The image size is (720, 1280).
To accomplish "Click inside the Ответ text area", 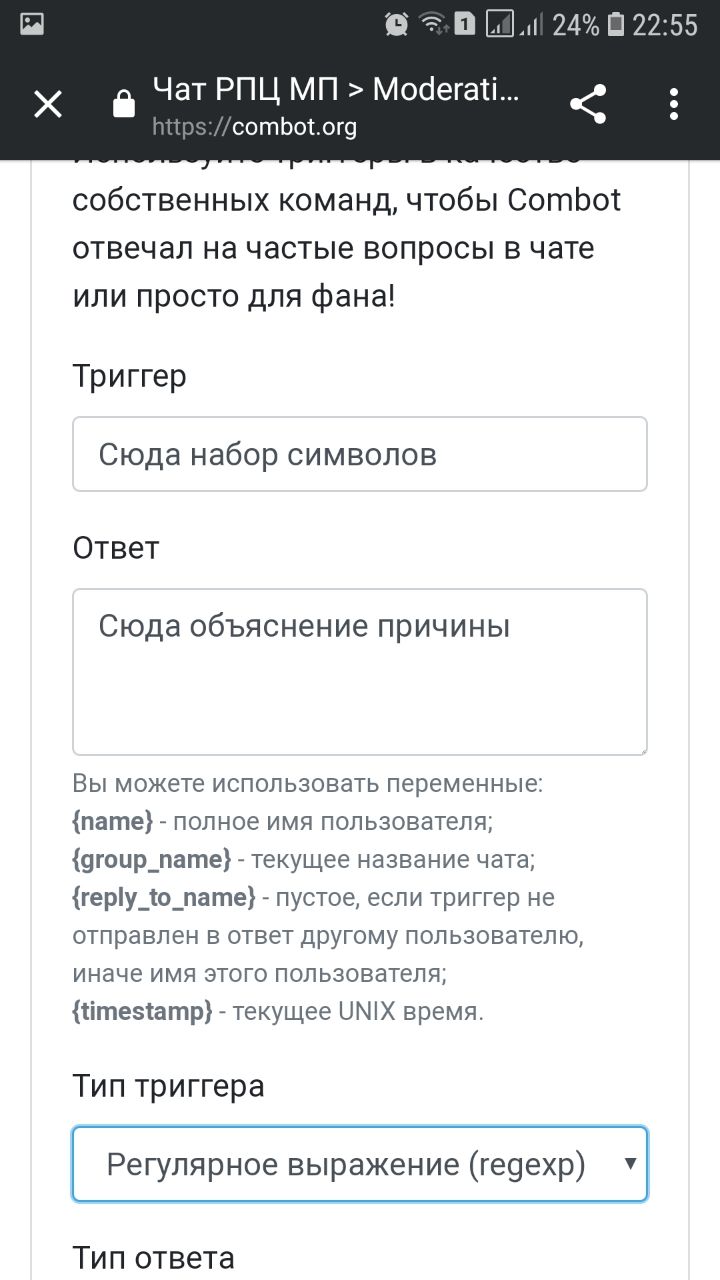I will point(360,672).
